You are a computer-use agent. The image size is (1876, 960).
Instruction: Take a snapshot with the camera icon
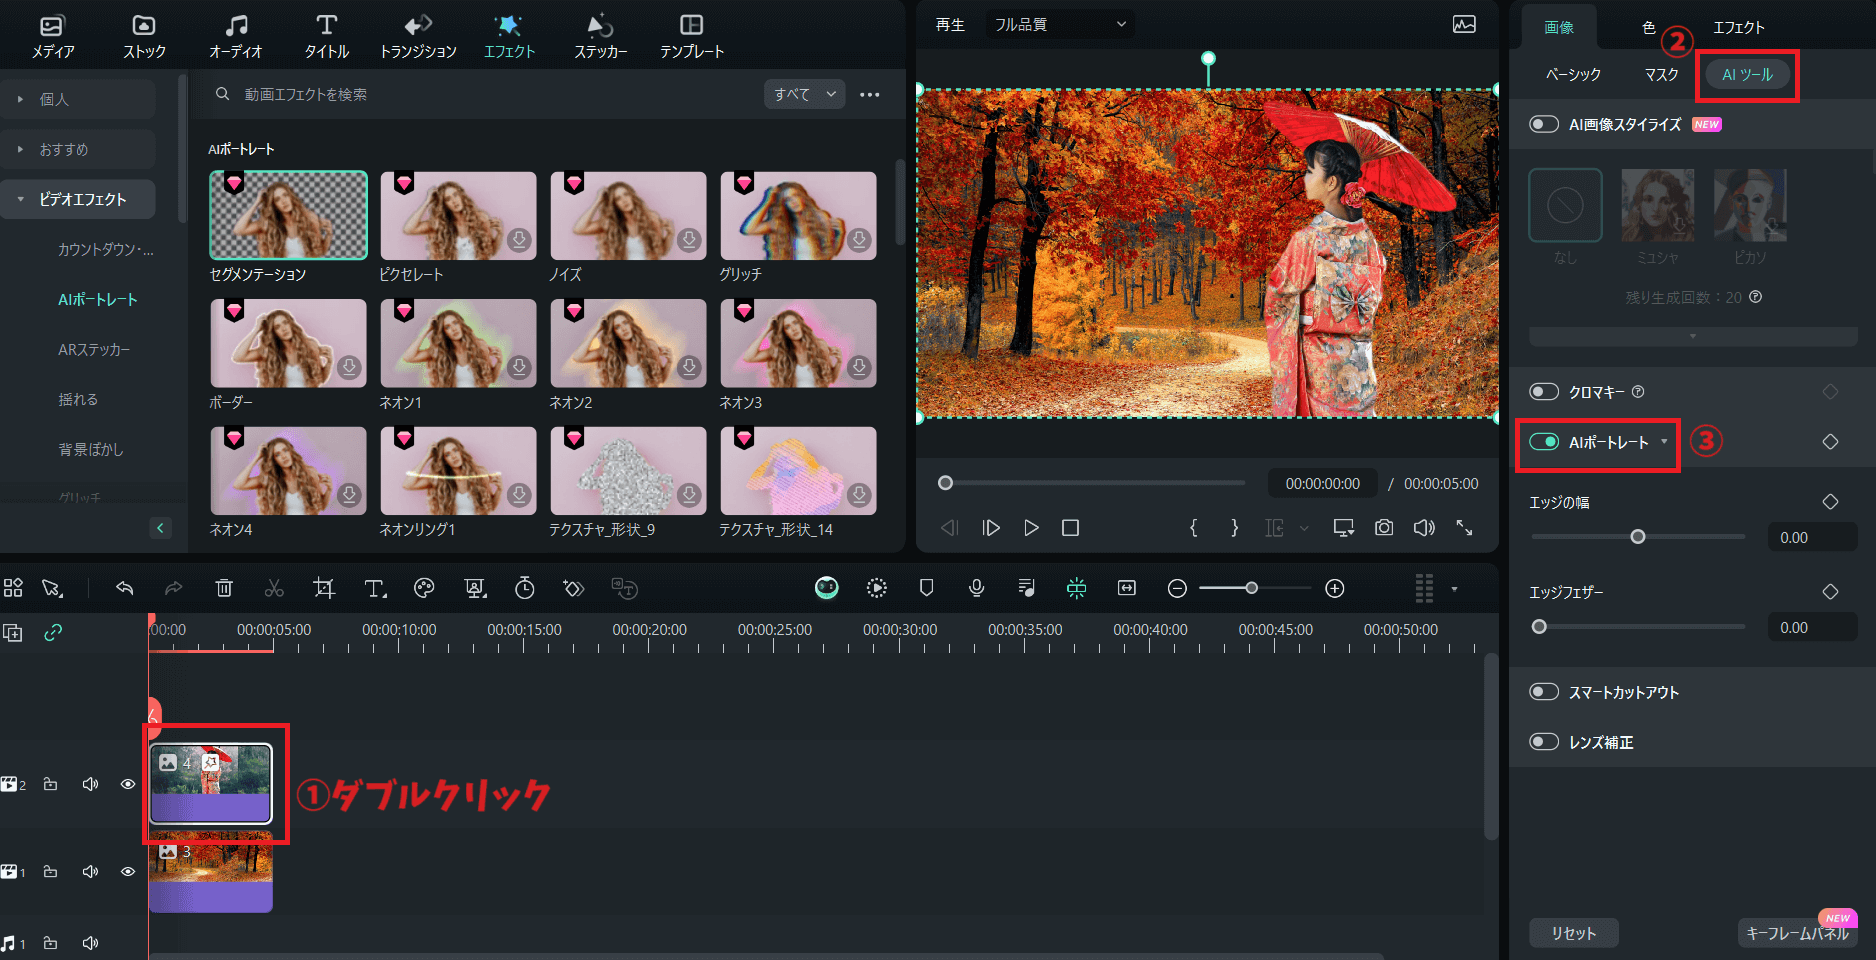click(x=1384, y=528)
